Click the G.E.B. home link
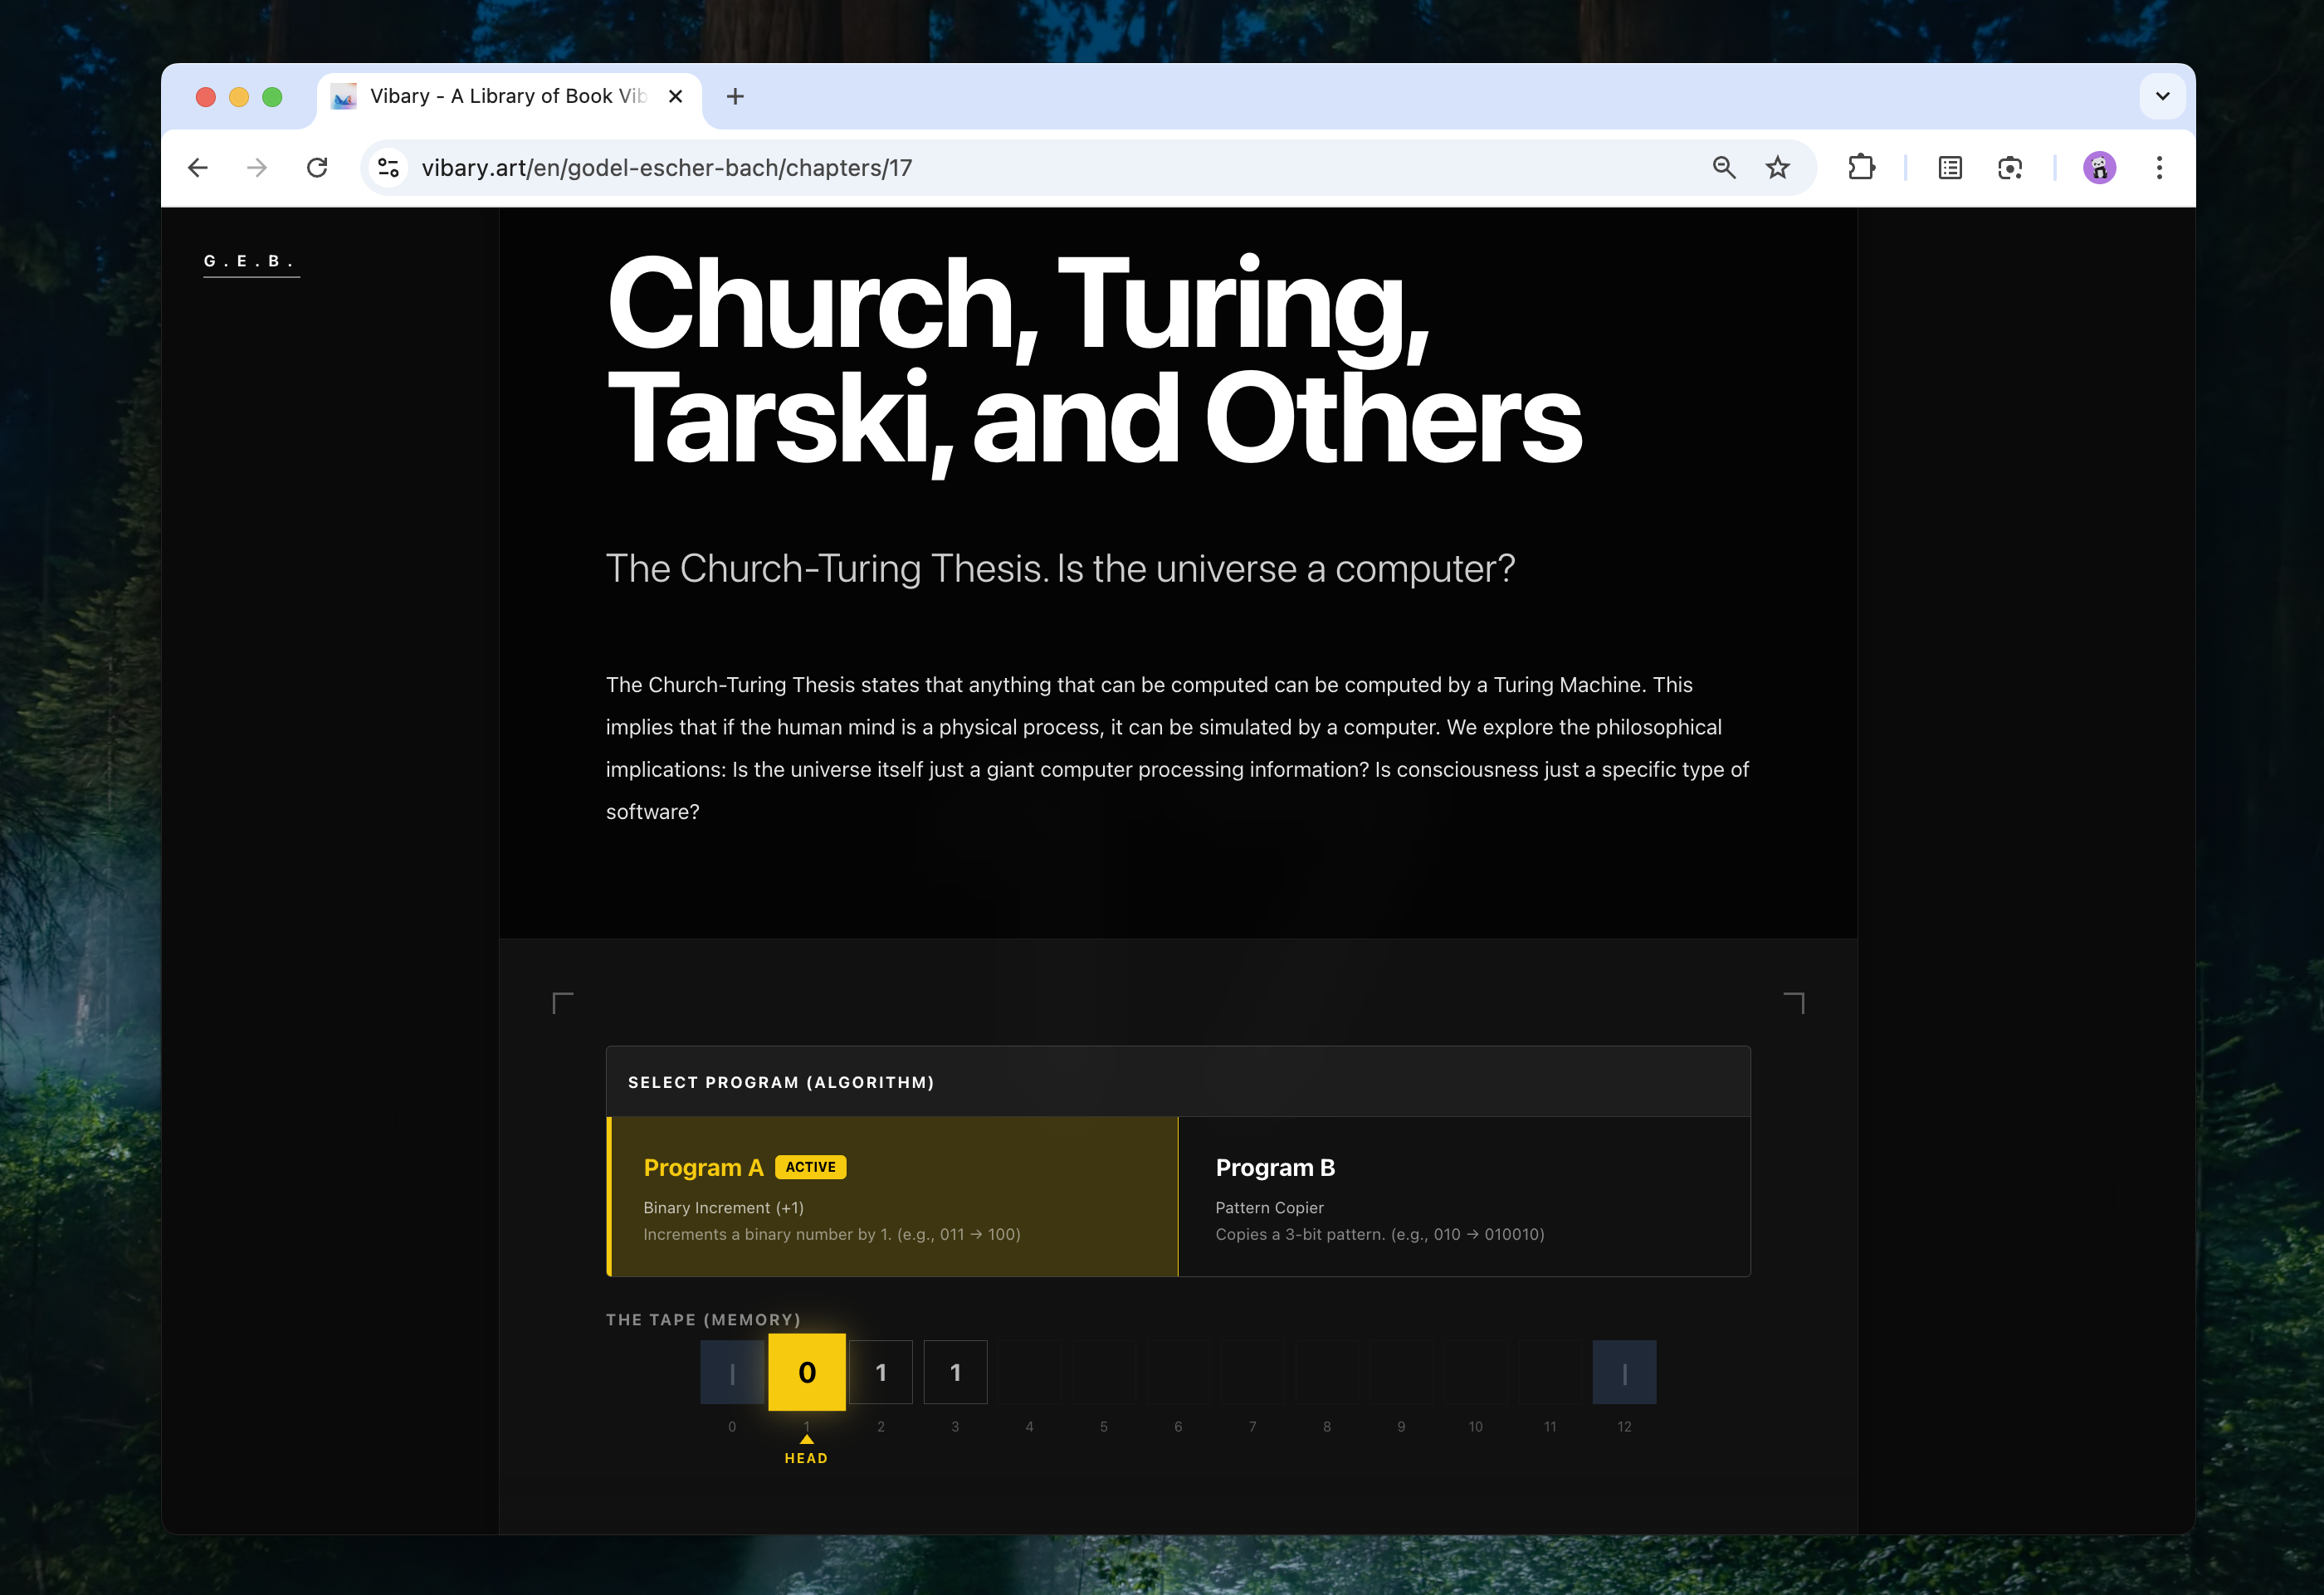This screenshot has width=2324, height=1595. click(250, 261)
